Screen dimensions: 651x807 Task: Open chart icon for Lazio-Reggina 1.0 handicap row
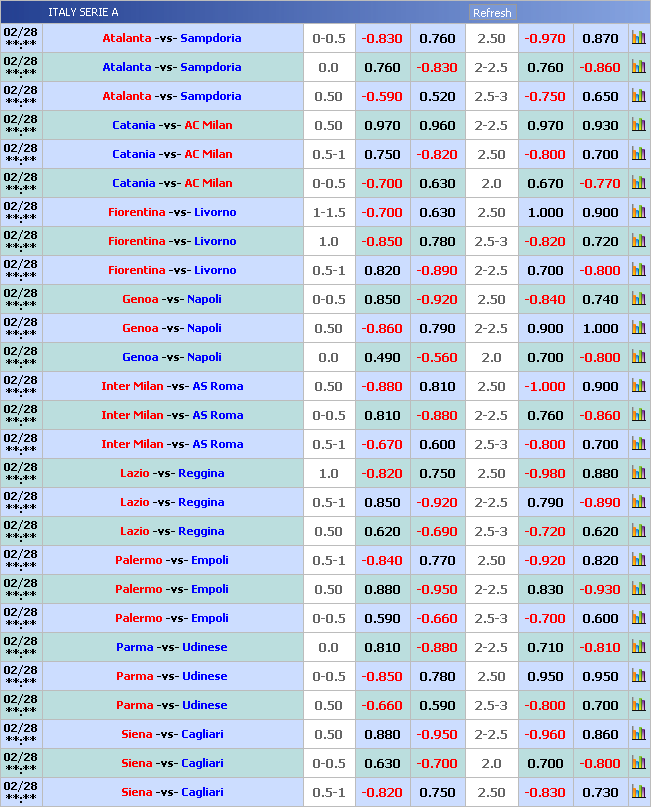pyautogui.click(x=639, y=472)
